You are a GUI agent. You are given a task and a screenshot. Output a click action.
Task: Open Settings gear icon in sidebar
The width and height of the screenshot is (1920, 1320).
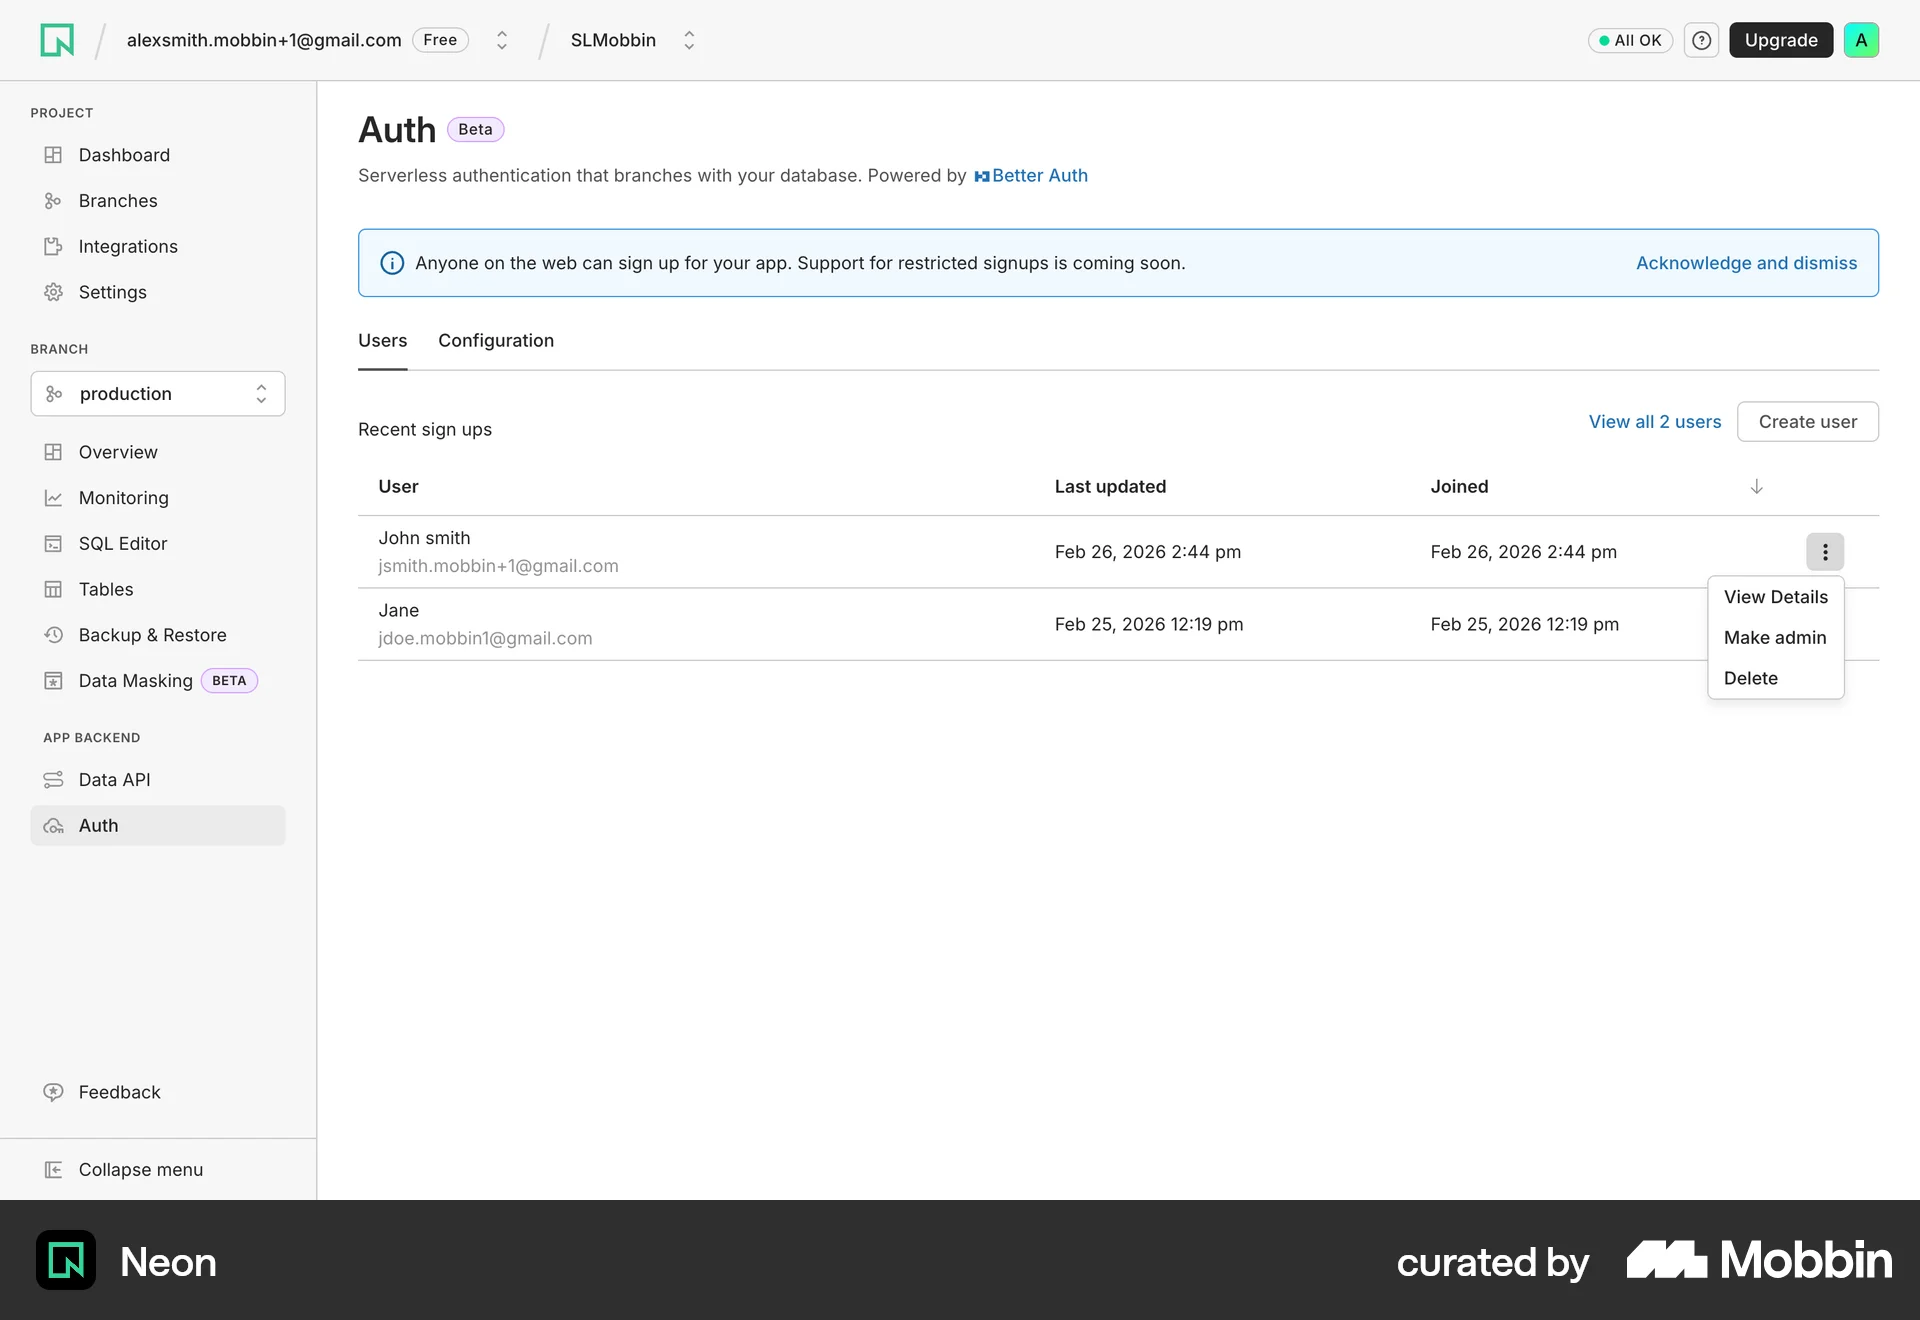(x=53, y=292)
